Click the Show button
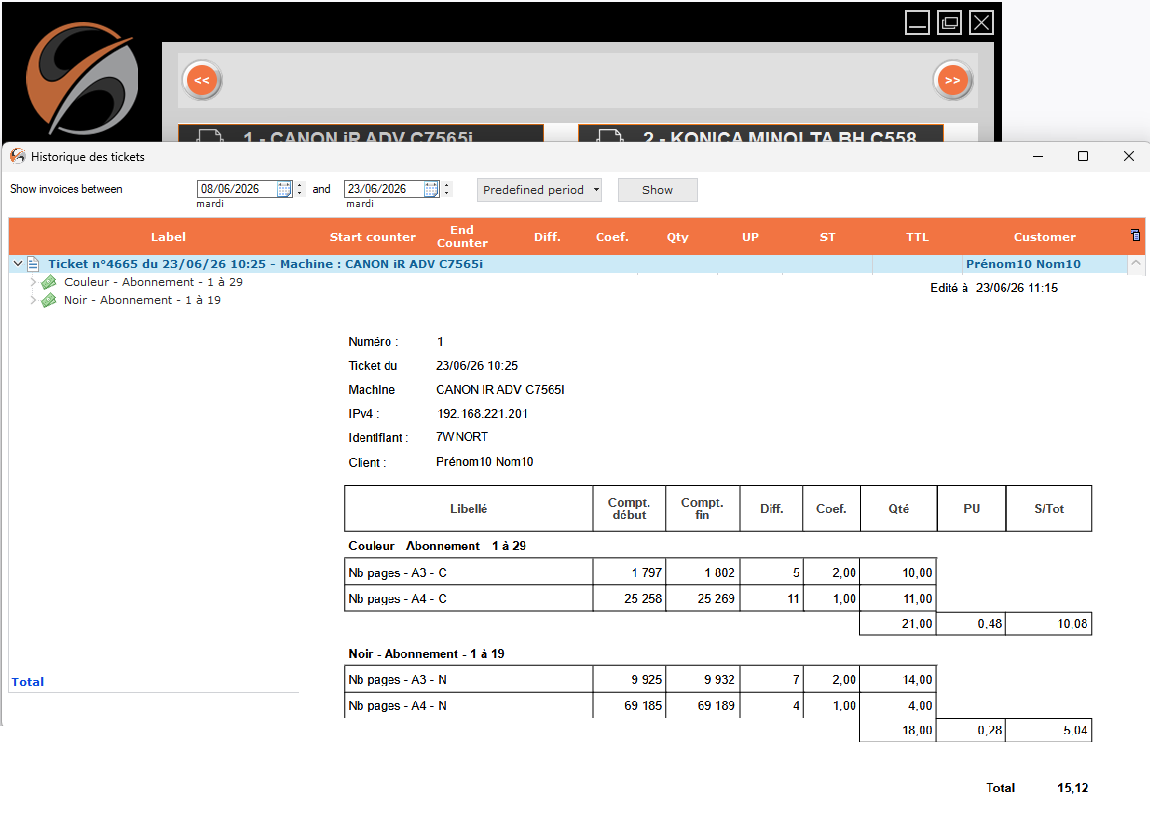This screenshot has width=1150, height=839. point(657,190)
